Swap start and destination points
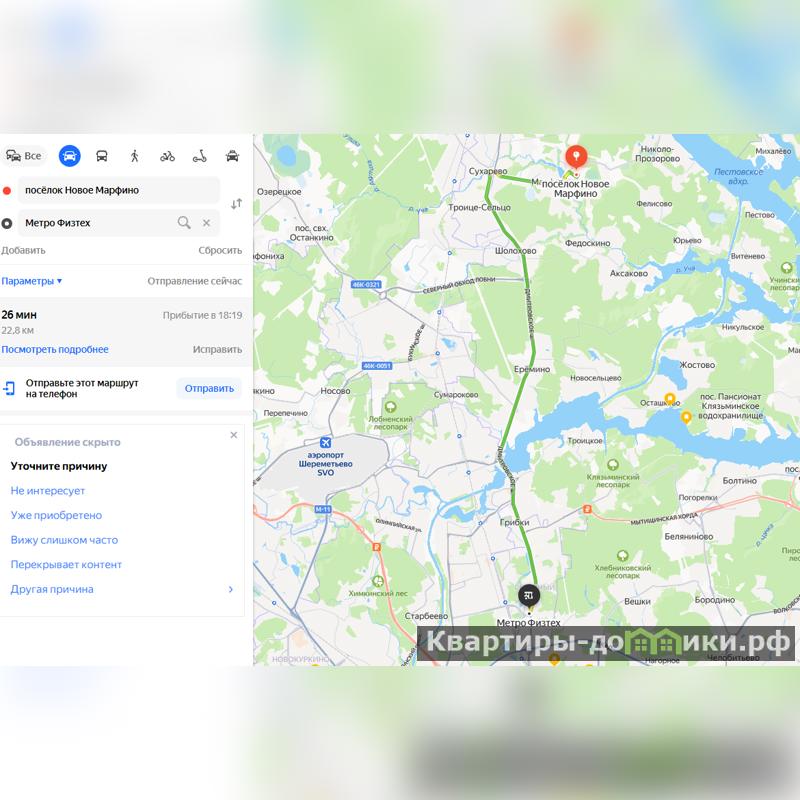Image resolution: width=800 pixels, height=800 pixels. 236,204
